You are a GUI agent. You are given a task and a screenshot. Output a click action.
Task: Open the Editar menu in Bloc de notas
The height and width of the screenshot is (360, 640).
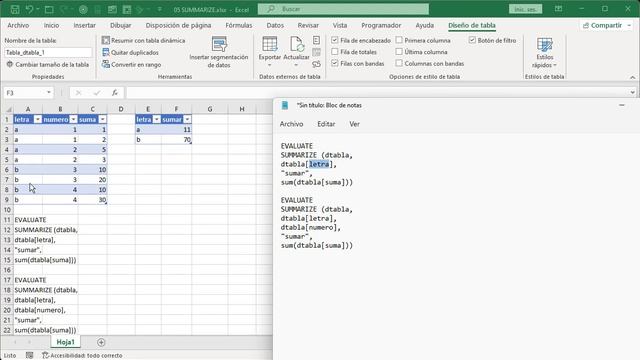tap(326, 124)
